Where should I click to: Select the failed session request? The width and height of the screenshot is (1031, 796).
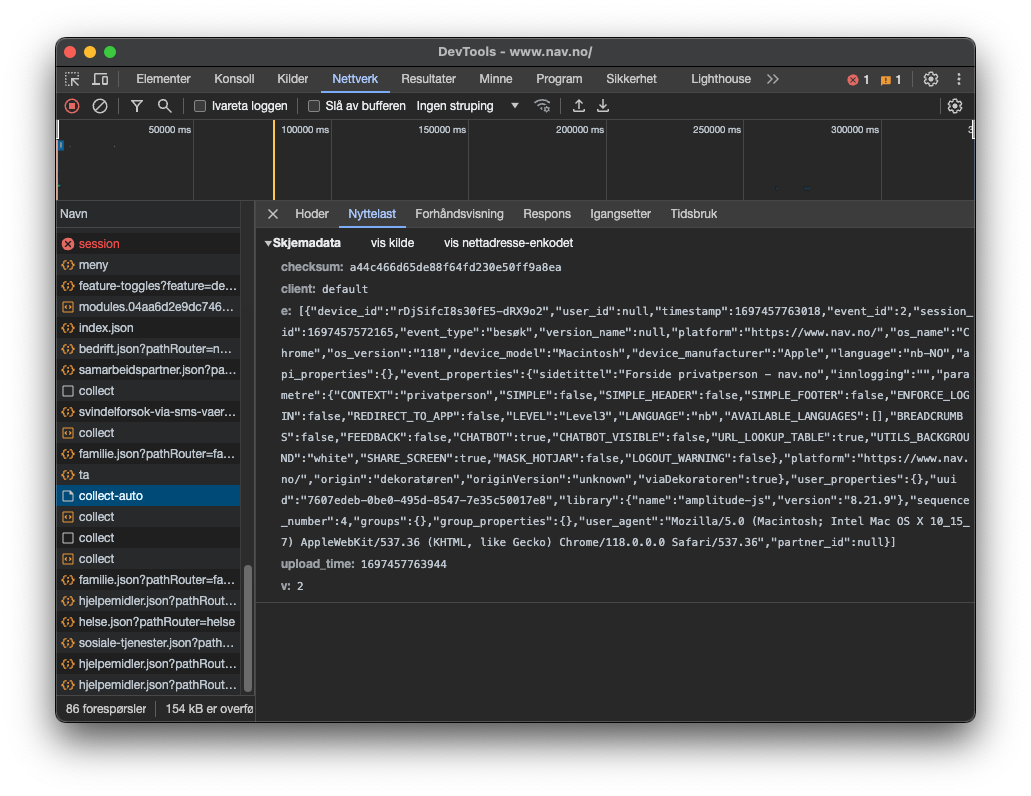pos(149,244)
